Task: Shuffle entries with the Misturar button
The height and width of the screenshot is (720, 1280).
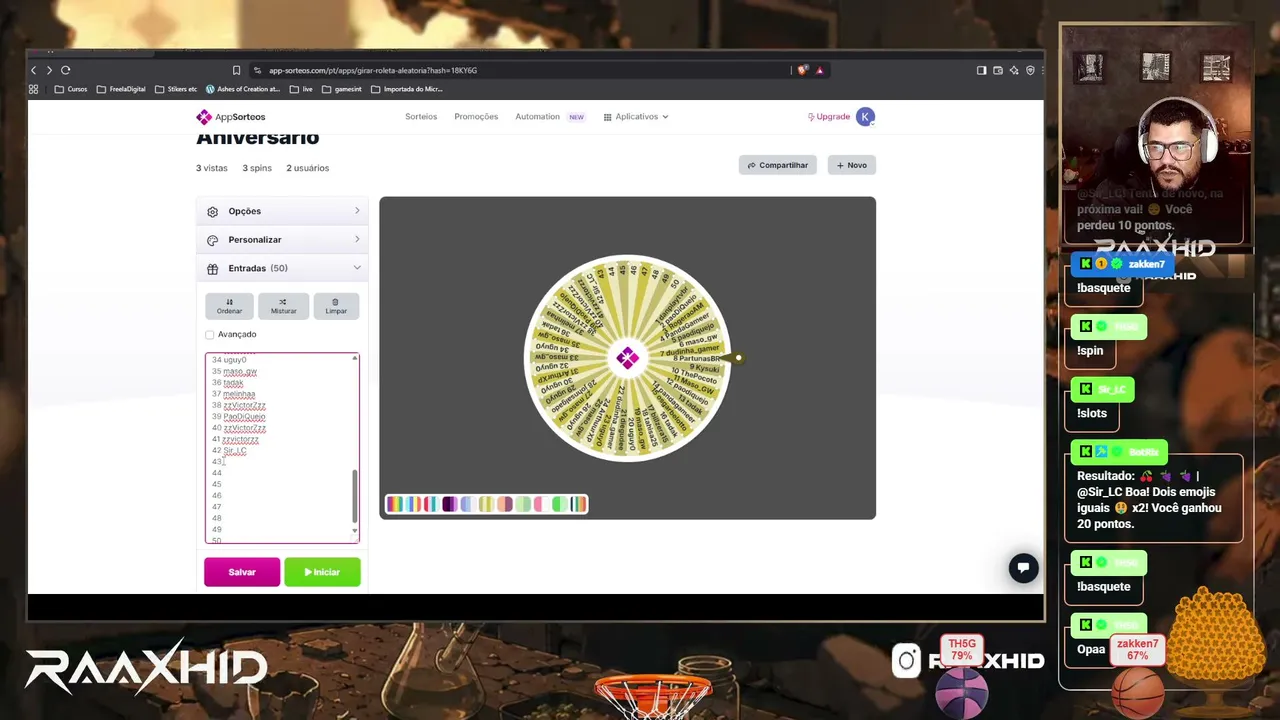Action: click(x=283, y=306)
